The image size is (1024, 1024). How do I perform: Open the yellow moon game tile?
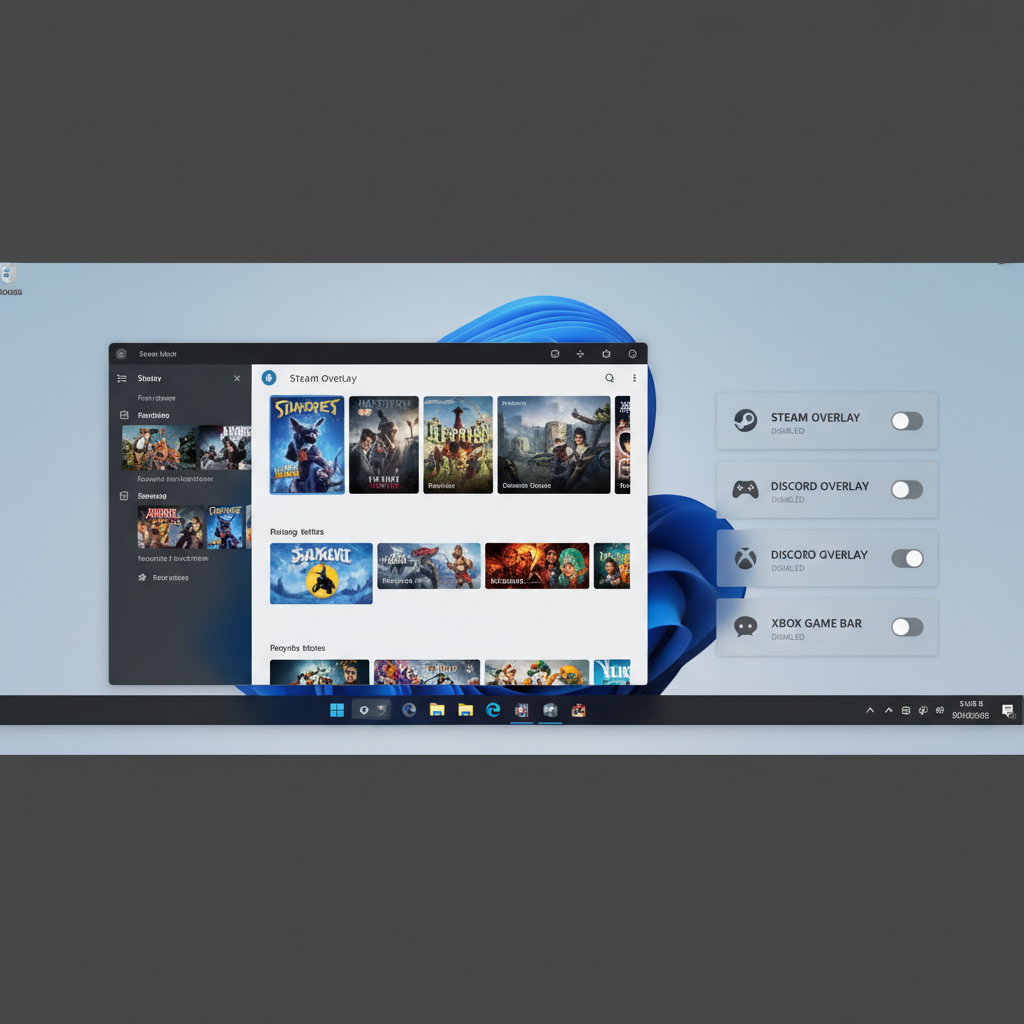point(321,573)
